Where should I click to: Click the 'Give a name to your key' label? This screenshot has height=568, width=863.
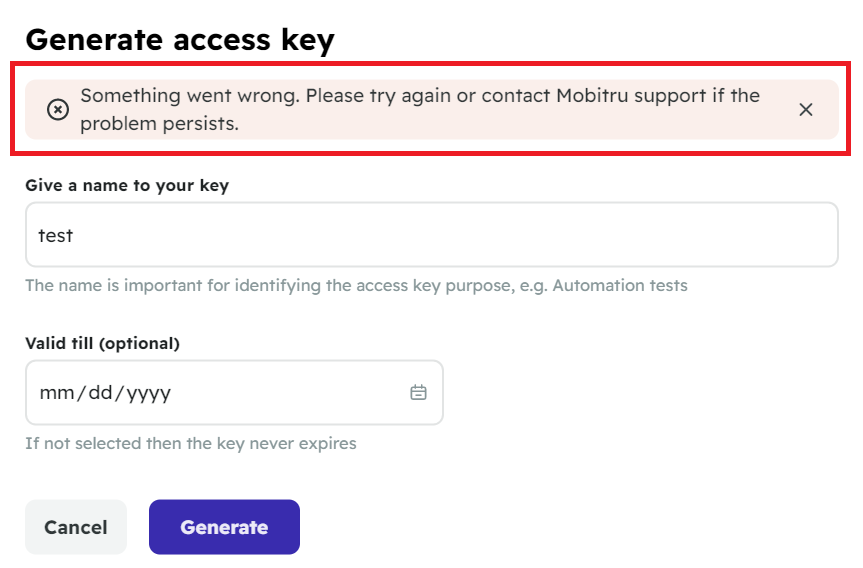(127, 185)
